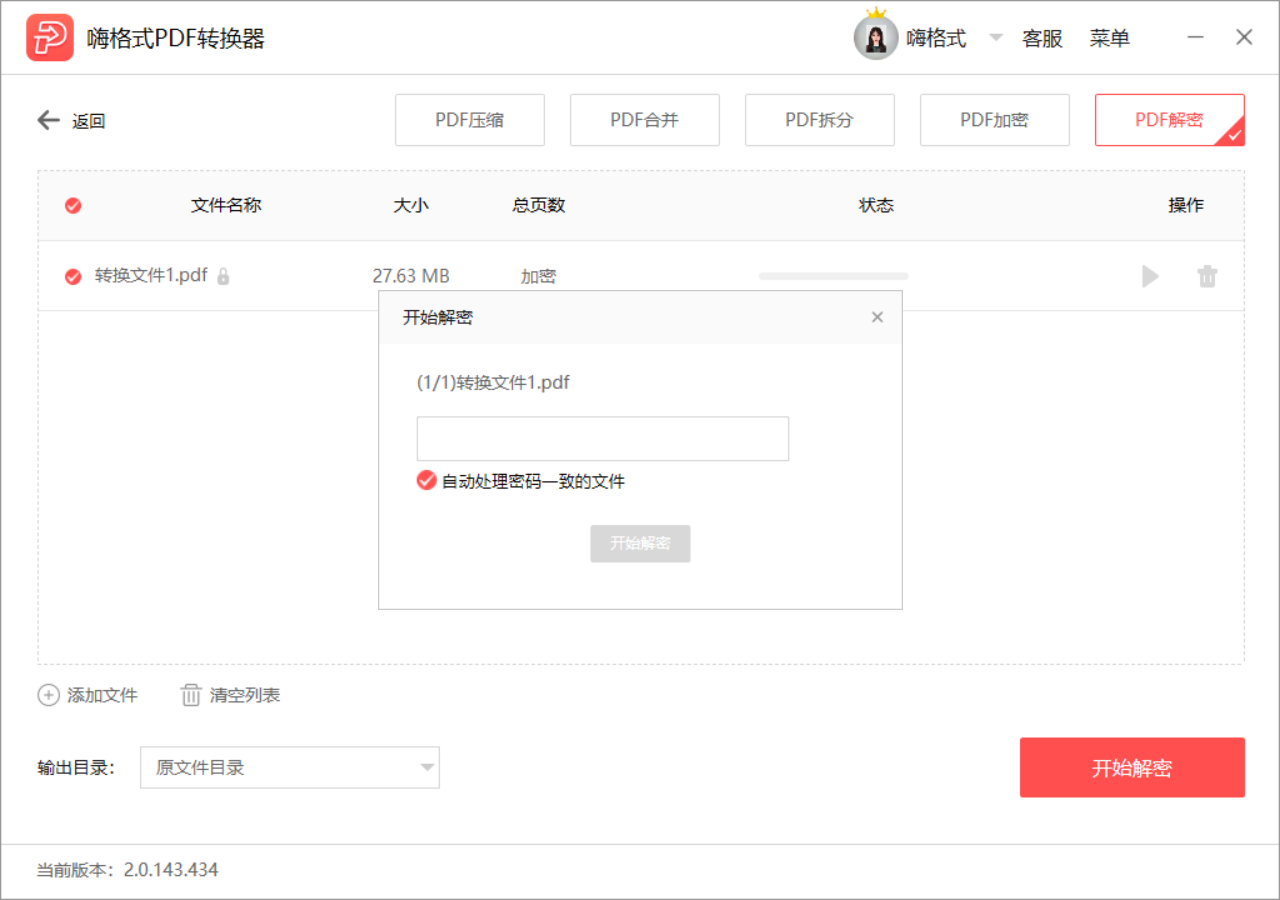
Task: Click the 开始解密 button in dialog
Action: 640,543
